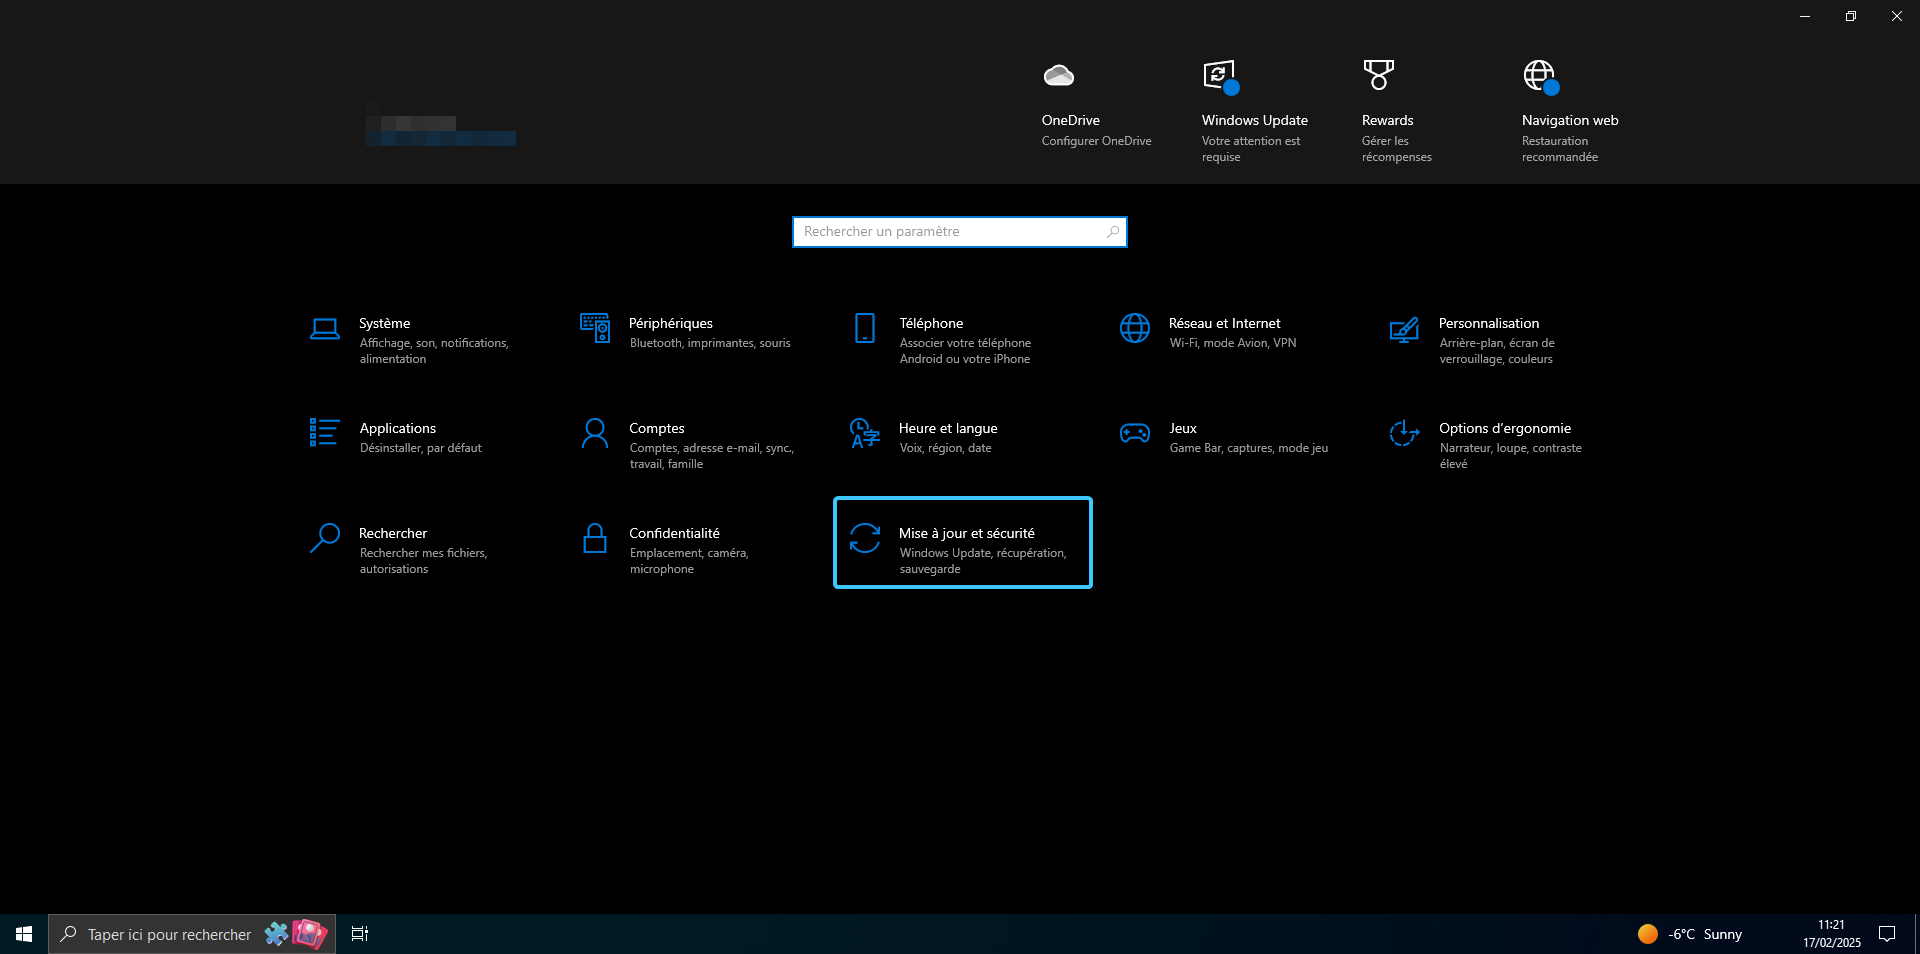Screen dimensions: 1920x954
Task: Click the search magnifier in parameter search box
Action: pyautogui.click(x=1113, y=232)
